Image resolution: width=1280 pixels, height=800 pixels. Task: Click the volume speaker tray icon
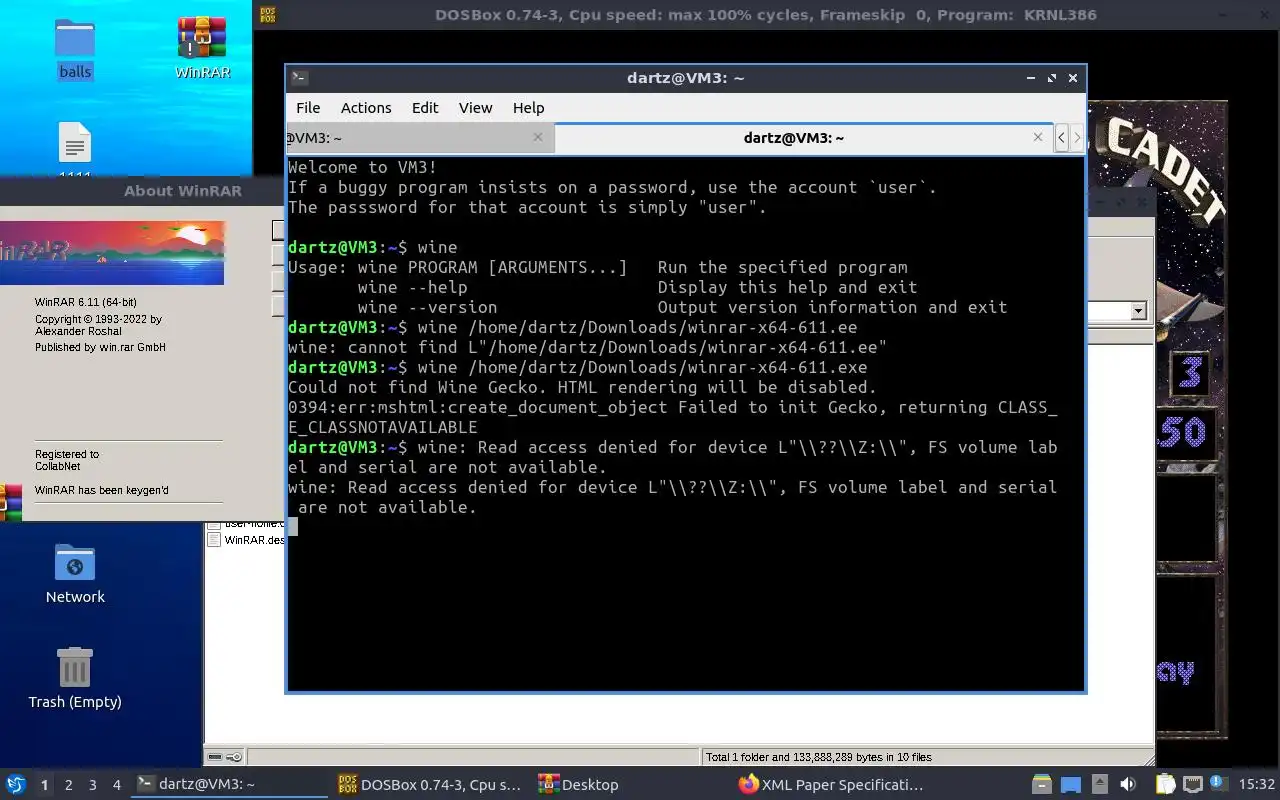1127,785
